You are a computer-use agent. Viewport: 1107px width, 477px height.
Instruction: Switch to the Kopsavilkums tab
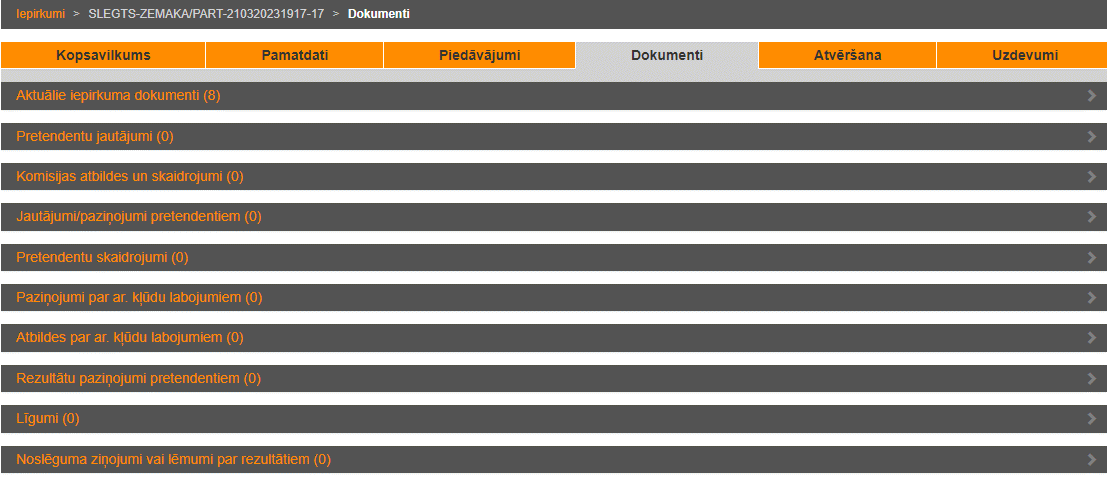(x=103, y=55)
